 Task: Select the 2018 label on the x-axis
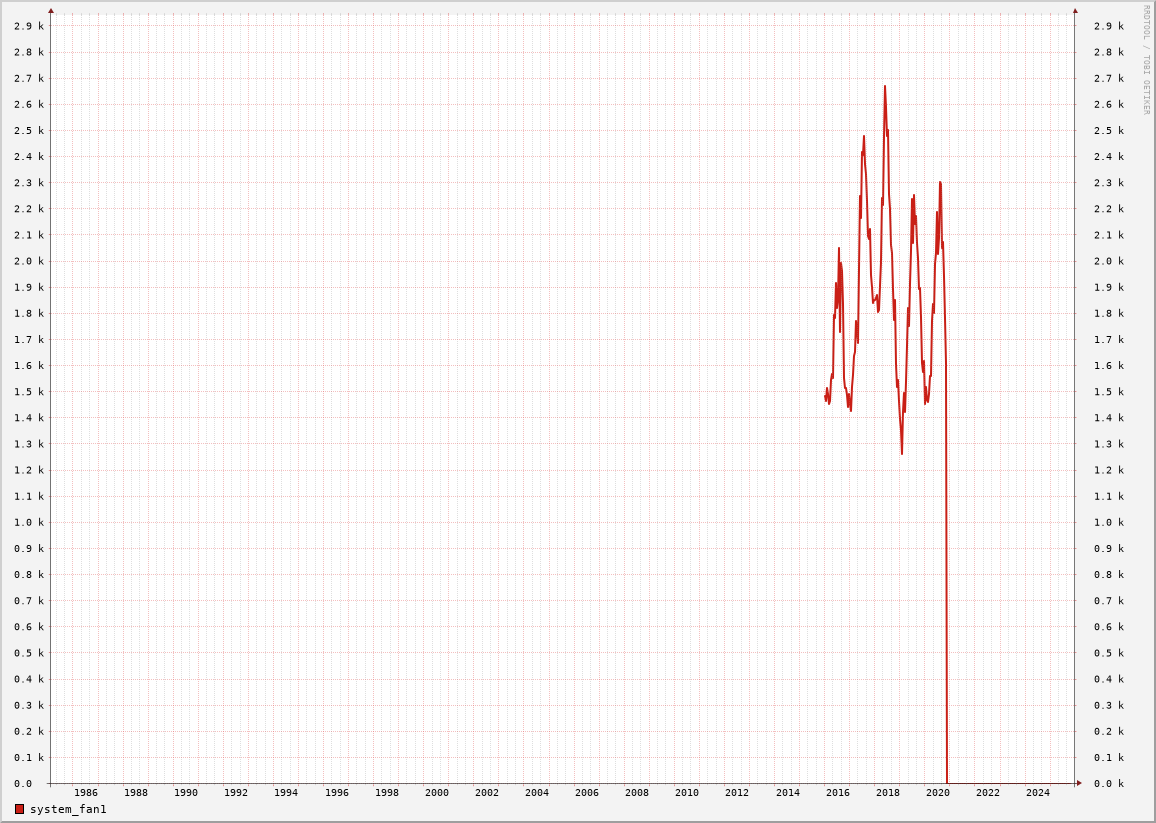point(887,793)
